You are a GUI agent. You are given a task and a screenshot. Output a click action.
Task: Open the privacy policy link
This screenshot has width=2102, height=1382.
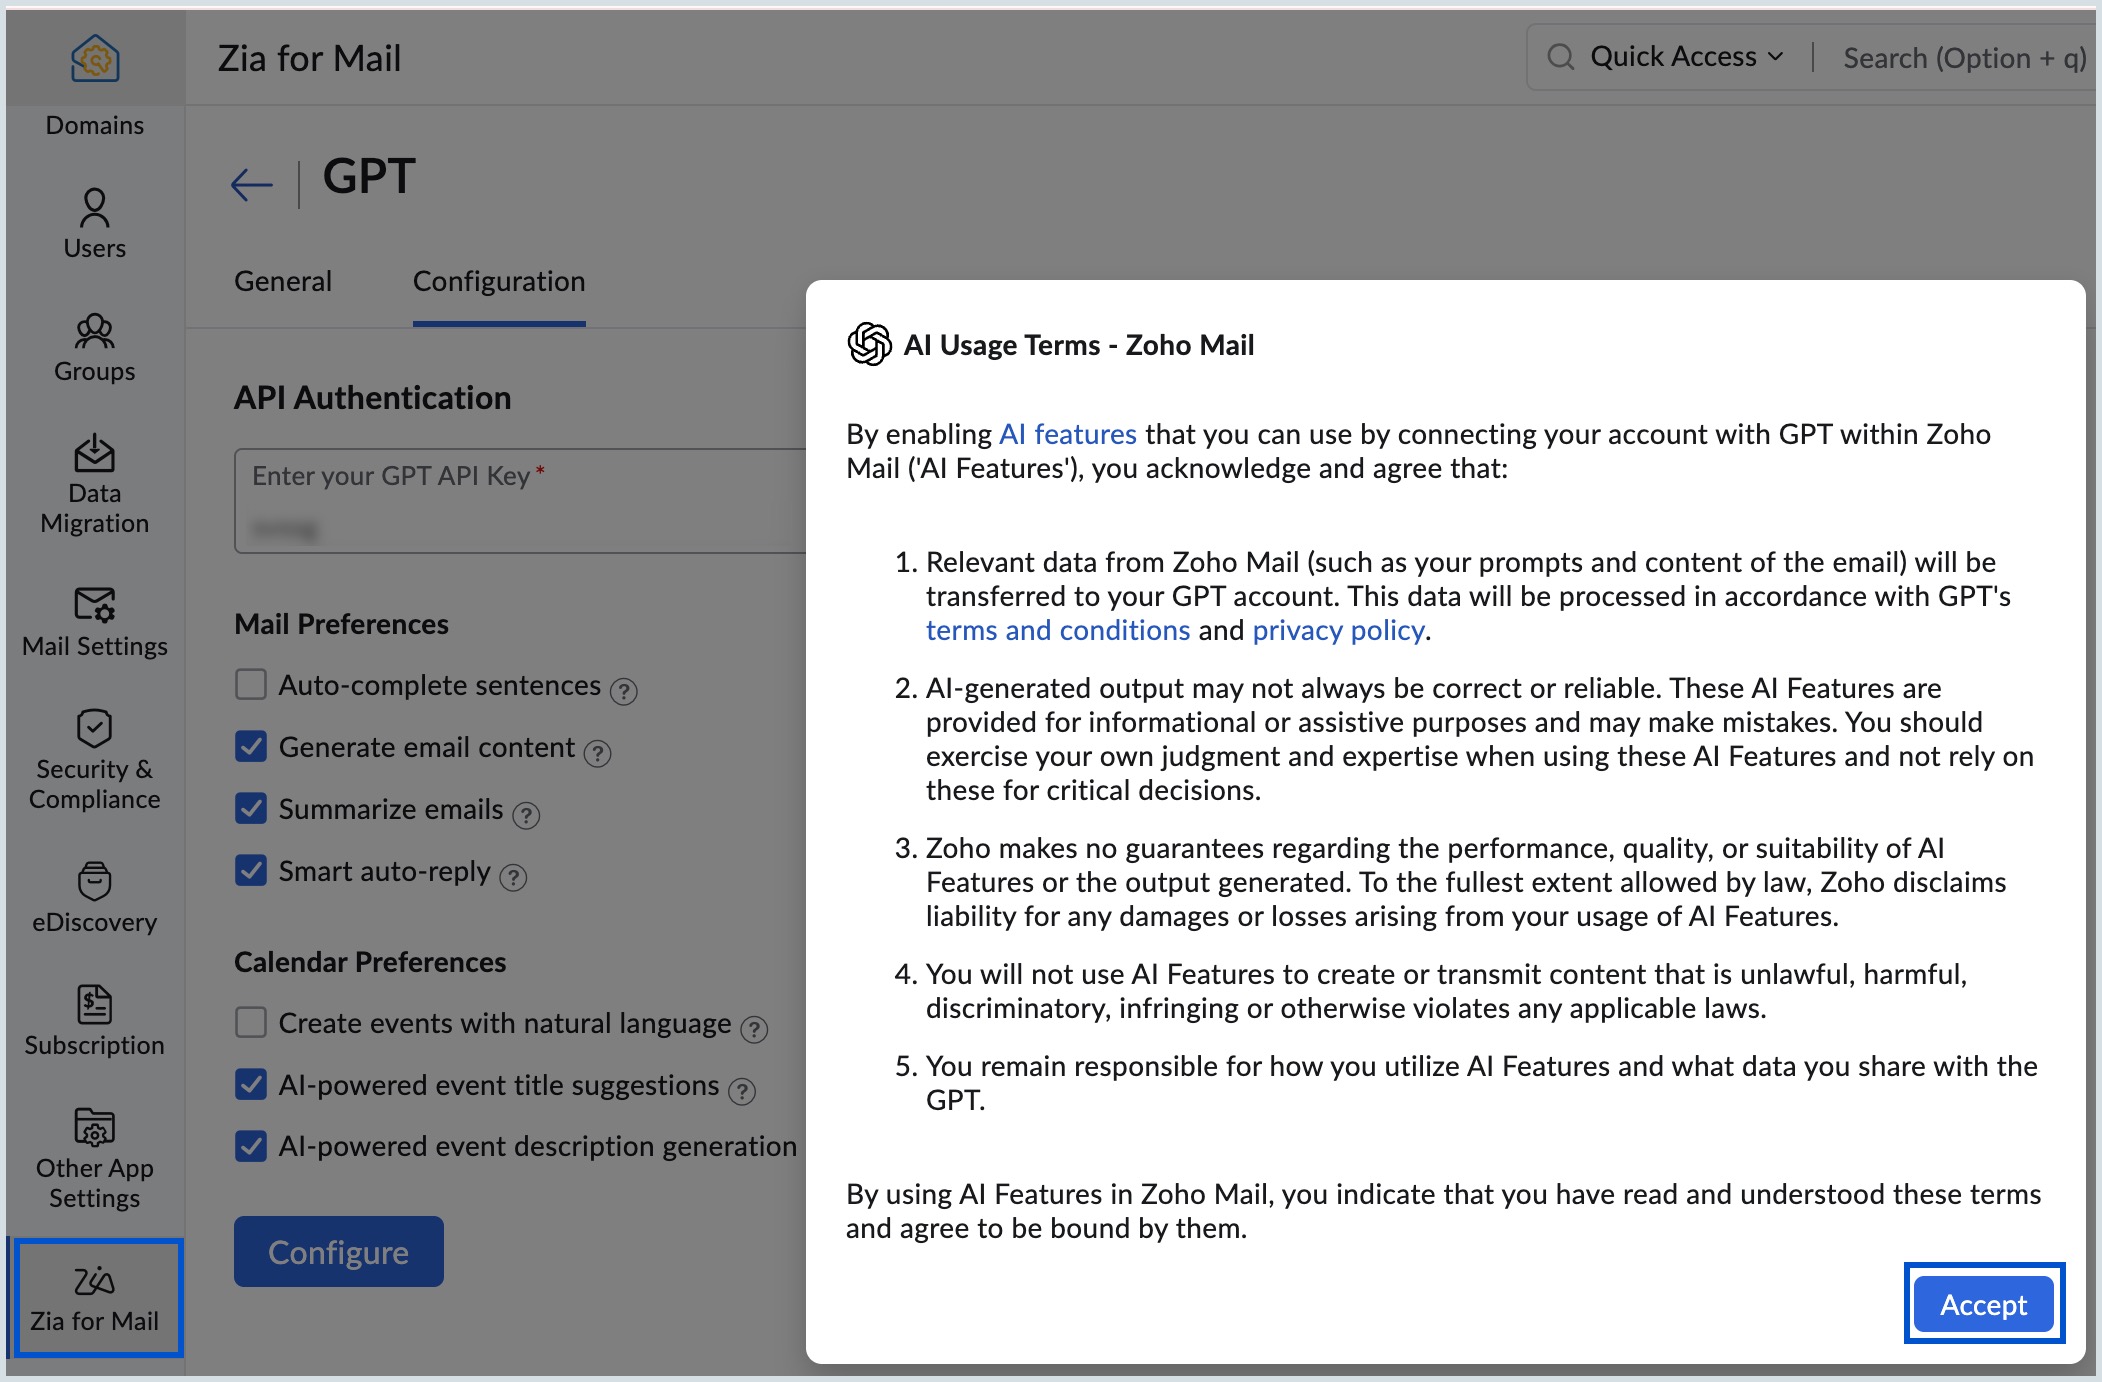[1338, 630]
